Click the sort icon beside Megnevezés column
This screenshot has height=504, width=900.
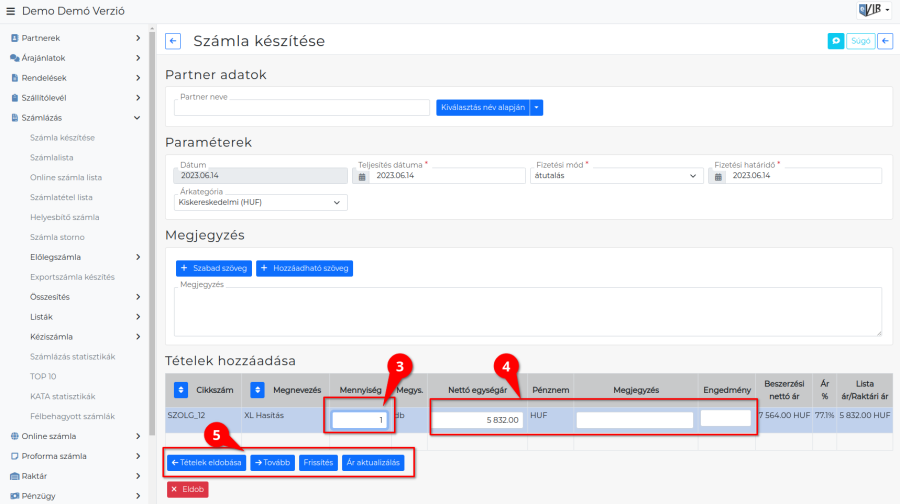(x=257, y=389)
